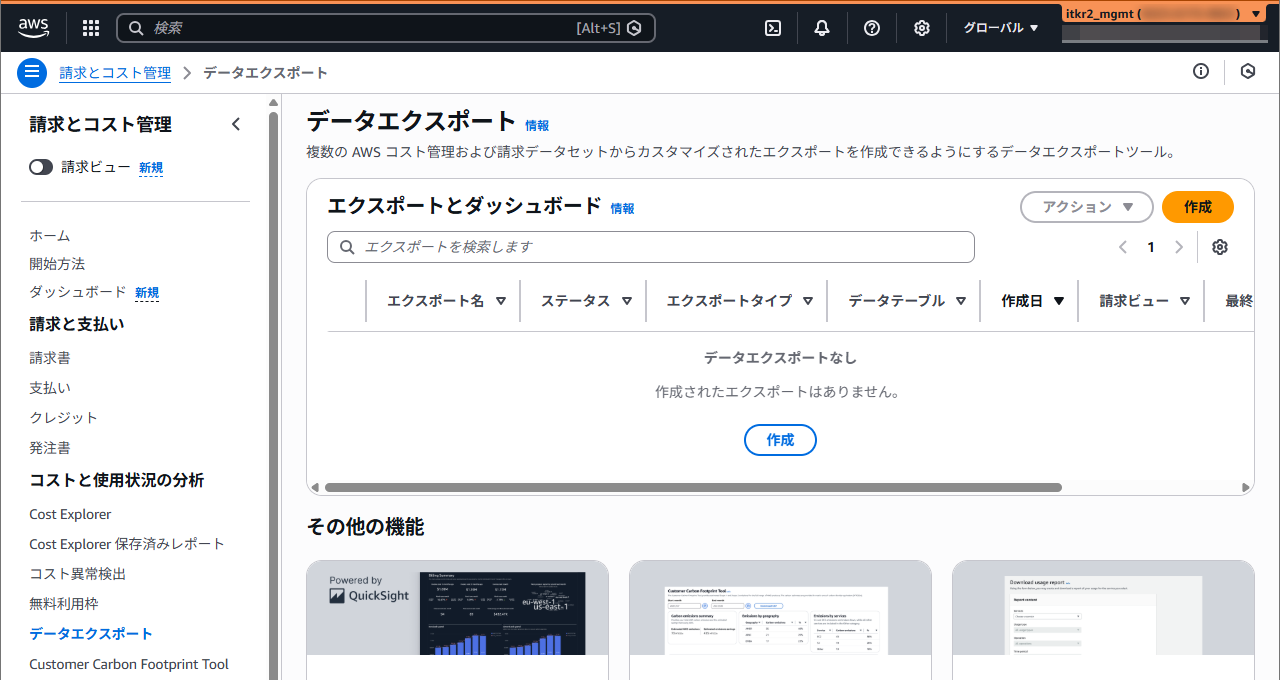Open Customer Carbon Footprint Tool link
Viewport: 1280px width, 680px height.
(129, 664)
